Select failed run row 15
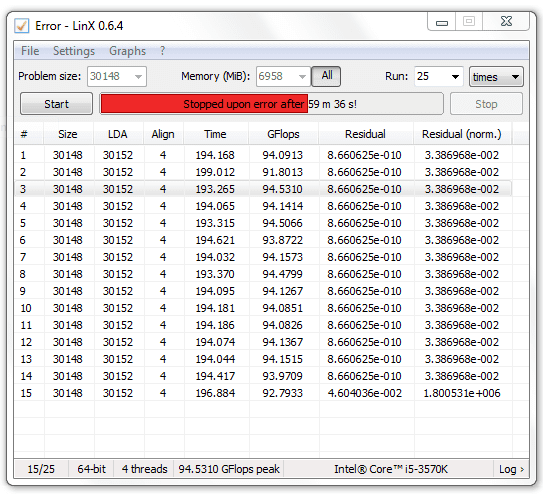 pyautogui.click(x=263, y=393)
